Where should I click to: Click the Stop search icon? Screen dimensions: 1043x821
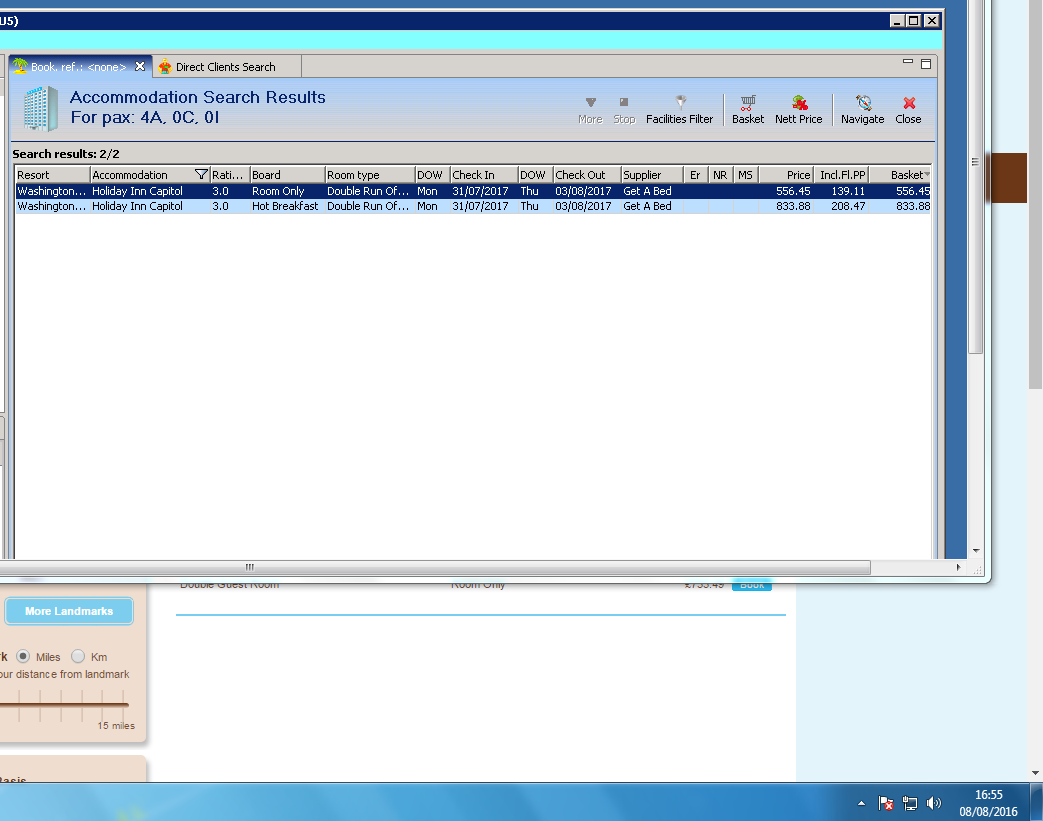(624, 110)
